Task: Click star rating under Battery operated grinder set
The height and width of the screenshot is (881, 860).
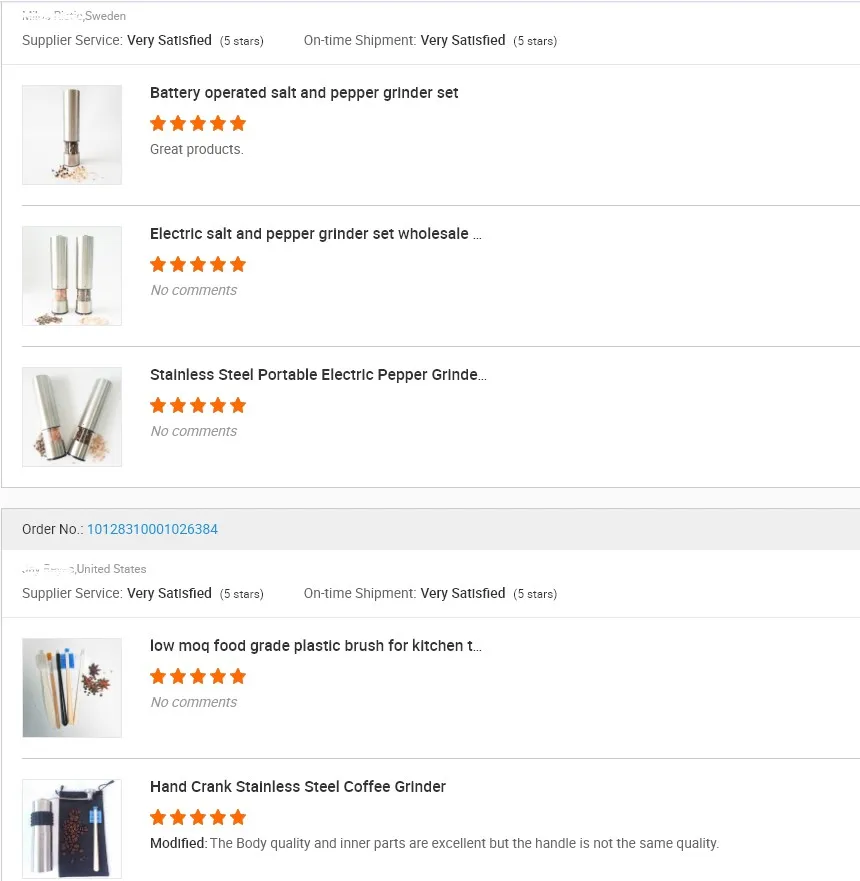Action: pyautogui.click(x=198, y=124)
